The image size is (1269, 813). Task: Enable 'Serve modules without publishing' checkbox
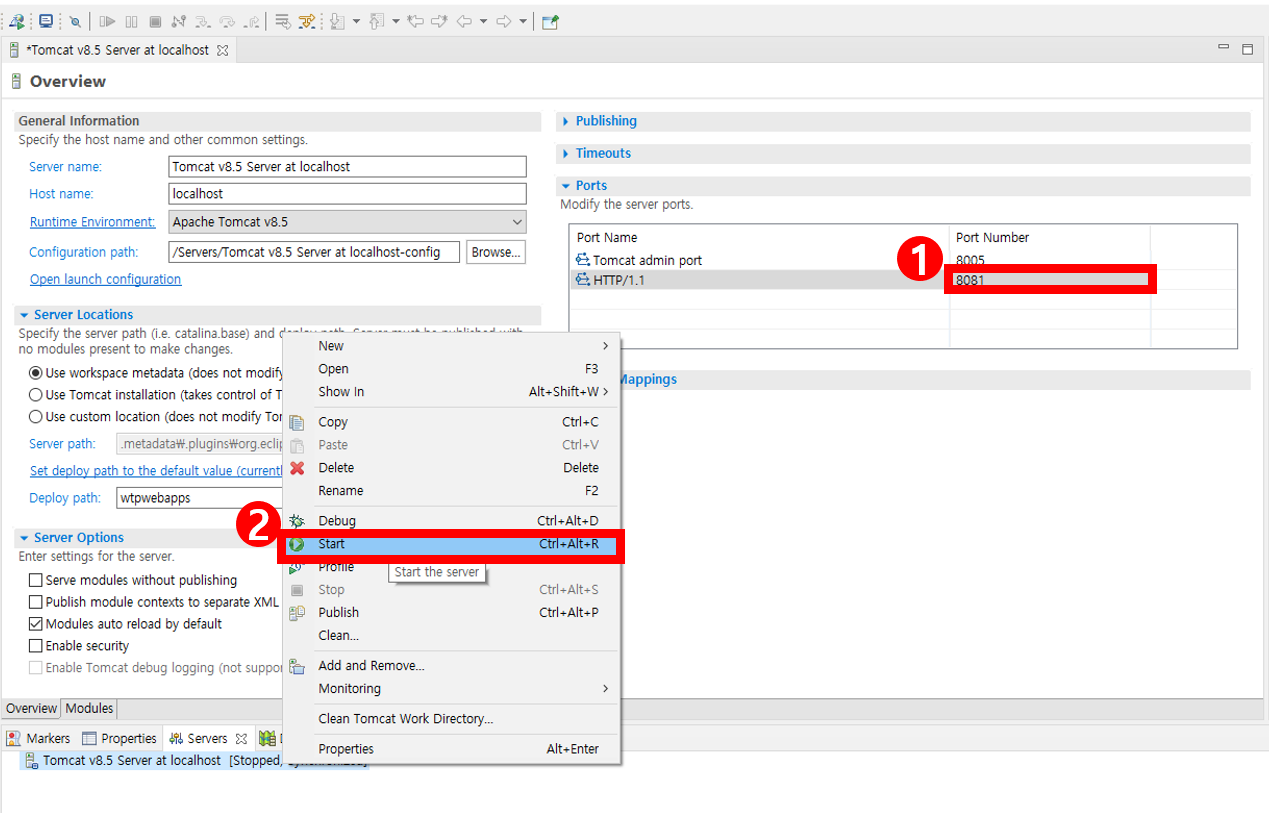pos(36,580)
